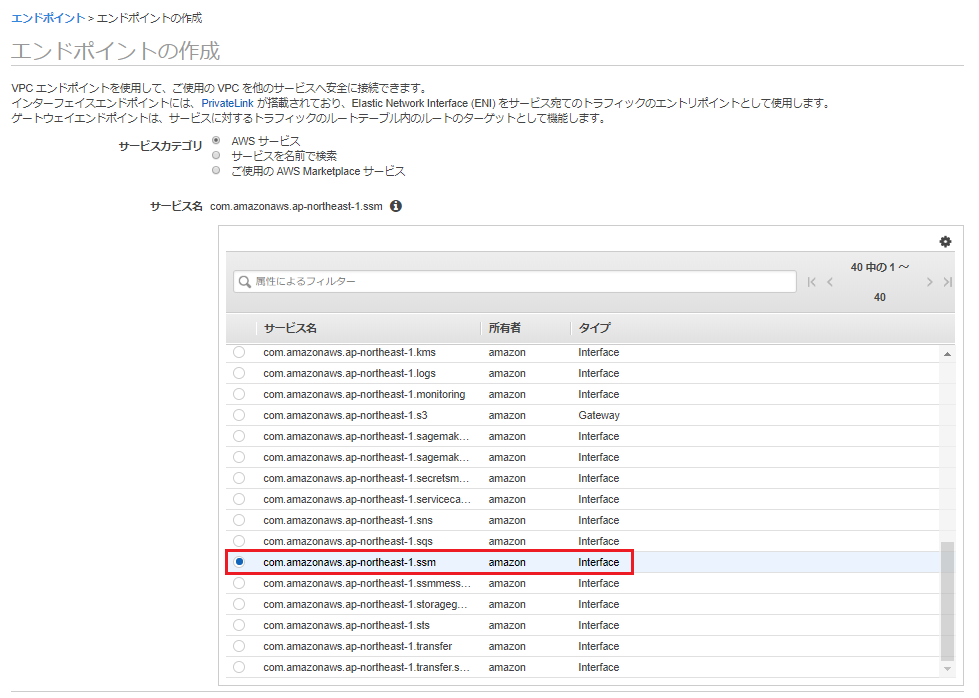Click com.amazonaws.ap-northeast-1.storageg… service name
Screen dimensions: 979x698
click(x=365, y=604)
